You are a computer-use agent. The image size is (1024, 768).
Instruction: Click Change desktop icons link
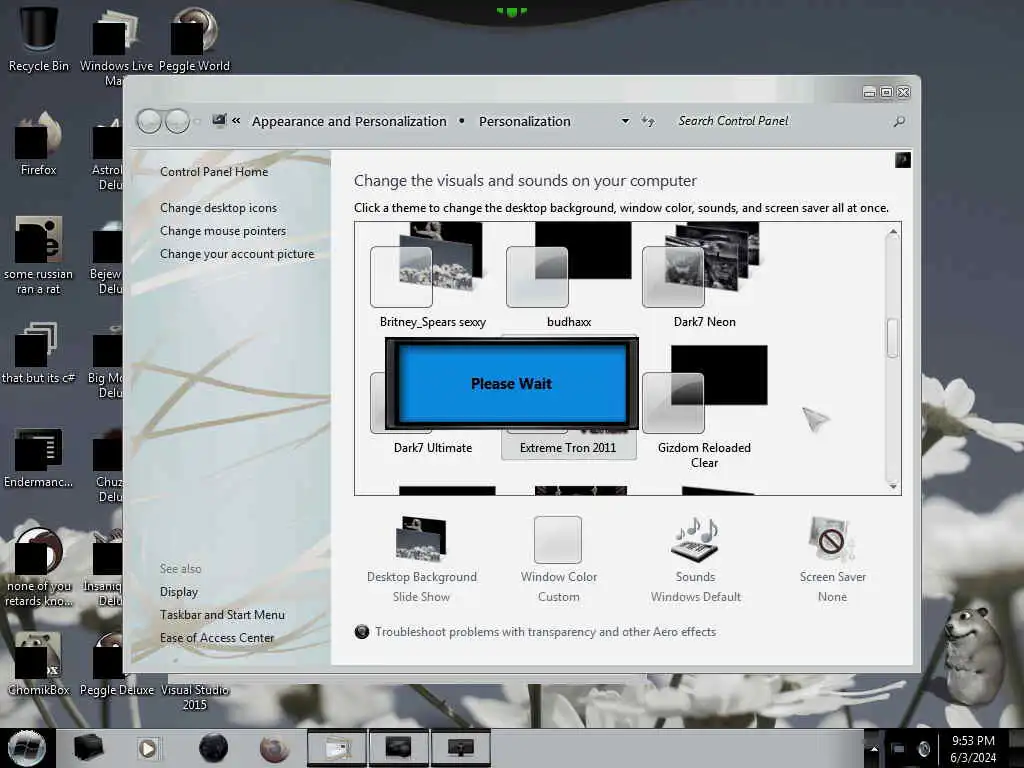[218, 208]
